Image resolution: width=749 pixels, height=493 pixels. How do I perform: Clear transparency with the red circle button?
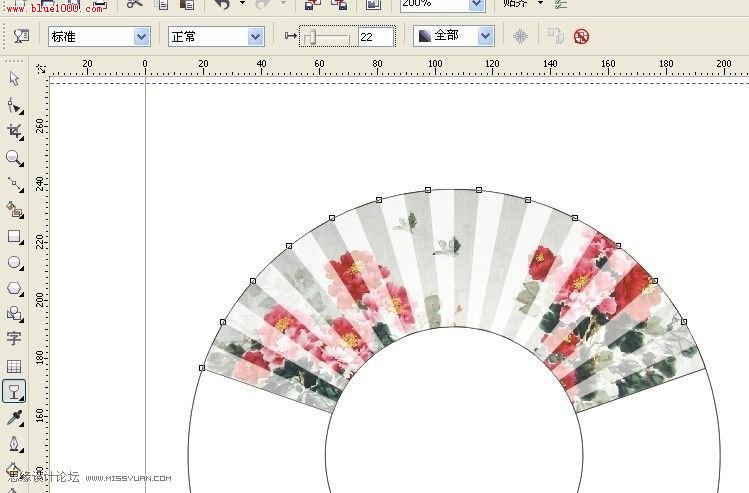581,36
